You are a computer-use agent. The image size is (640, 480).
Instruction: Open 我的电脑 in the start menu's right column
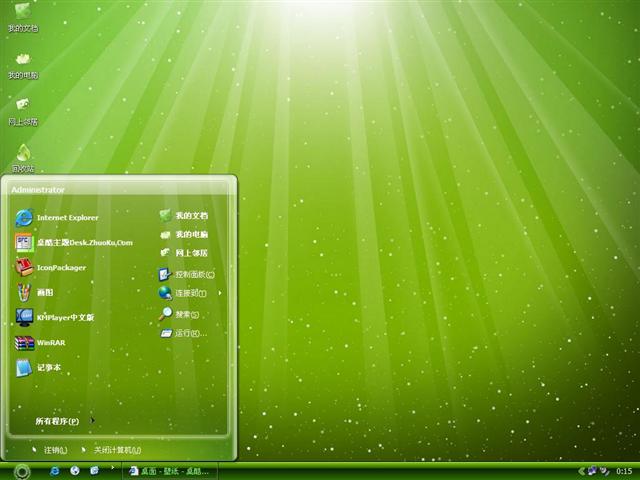(x=184, y=234)
